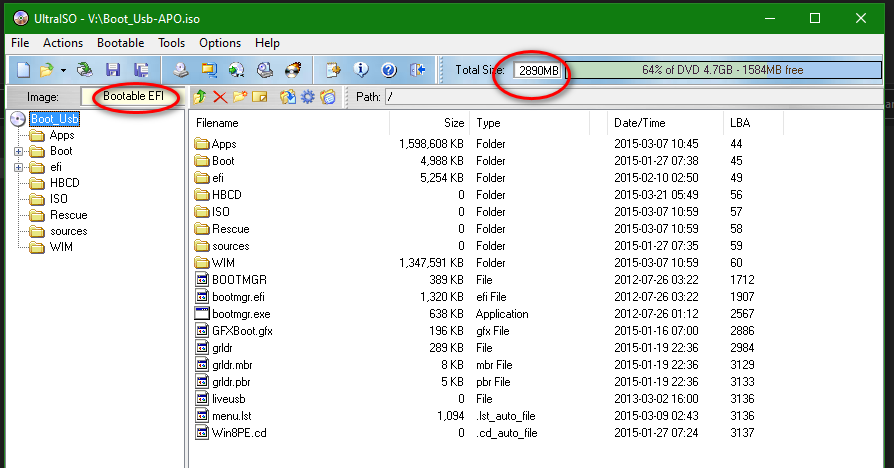Select WIM folder in left tree
The width and height of the screenshot is (894, 468).
[x=61, y=247]
